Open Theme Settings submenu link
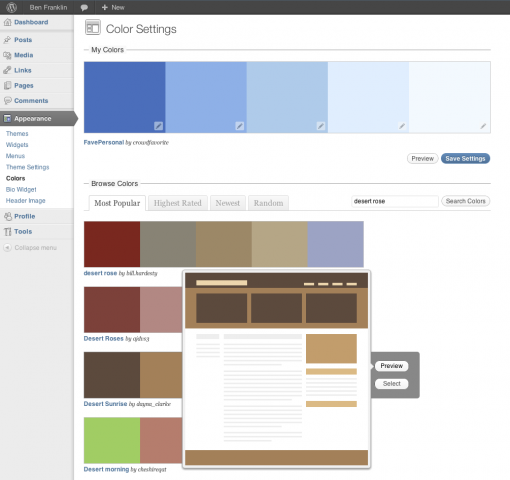Viewport: 510px width, 480px height. 27,167
